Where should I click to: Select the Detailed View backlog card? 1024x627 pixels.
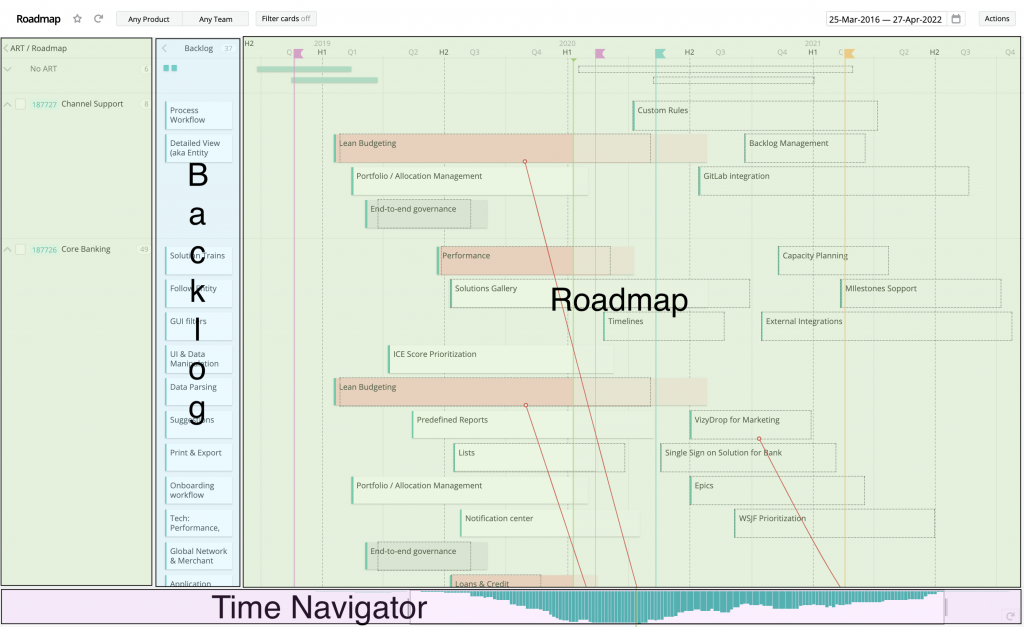pos(199,148)
